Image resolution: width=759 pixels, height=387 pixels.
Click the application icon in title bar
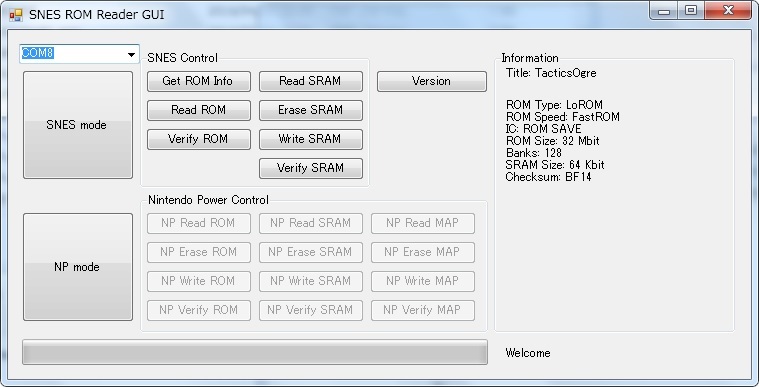15,15
